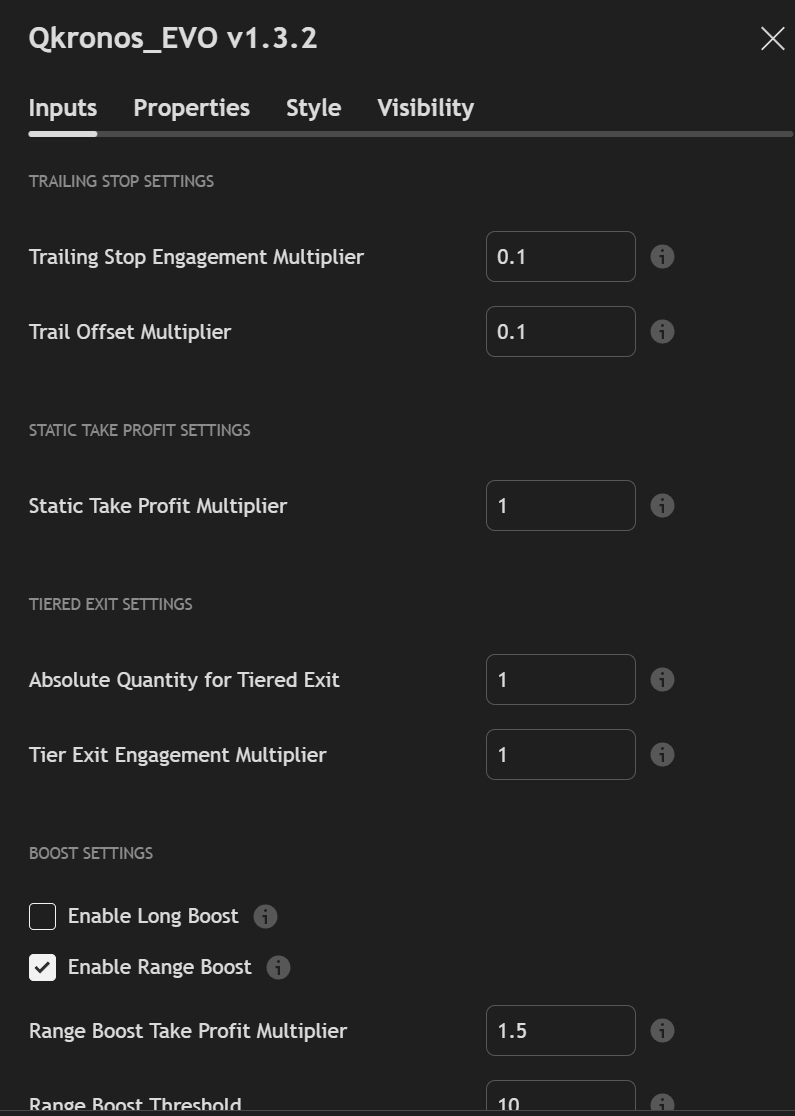Select the Inputs tab
The width and height of the screenshot is (795, 1116).
click(62, 108)
